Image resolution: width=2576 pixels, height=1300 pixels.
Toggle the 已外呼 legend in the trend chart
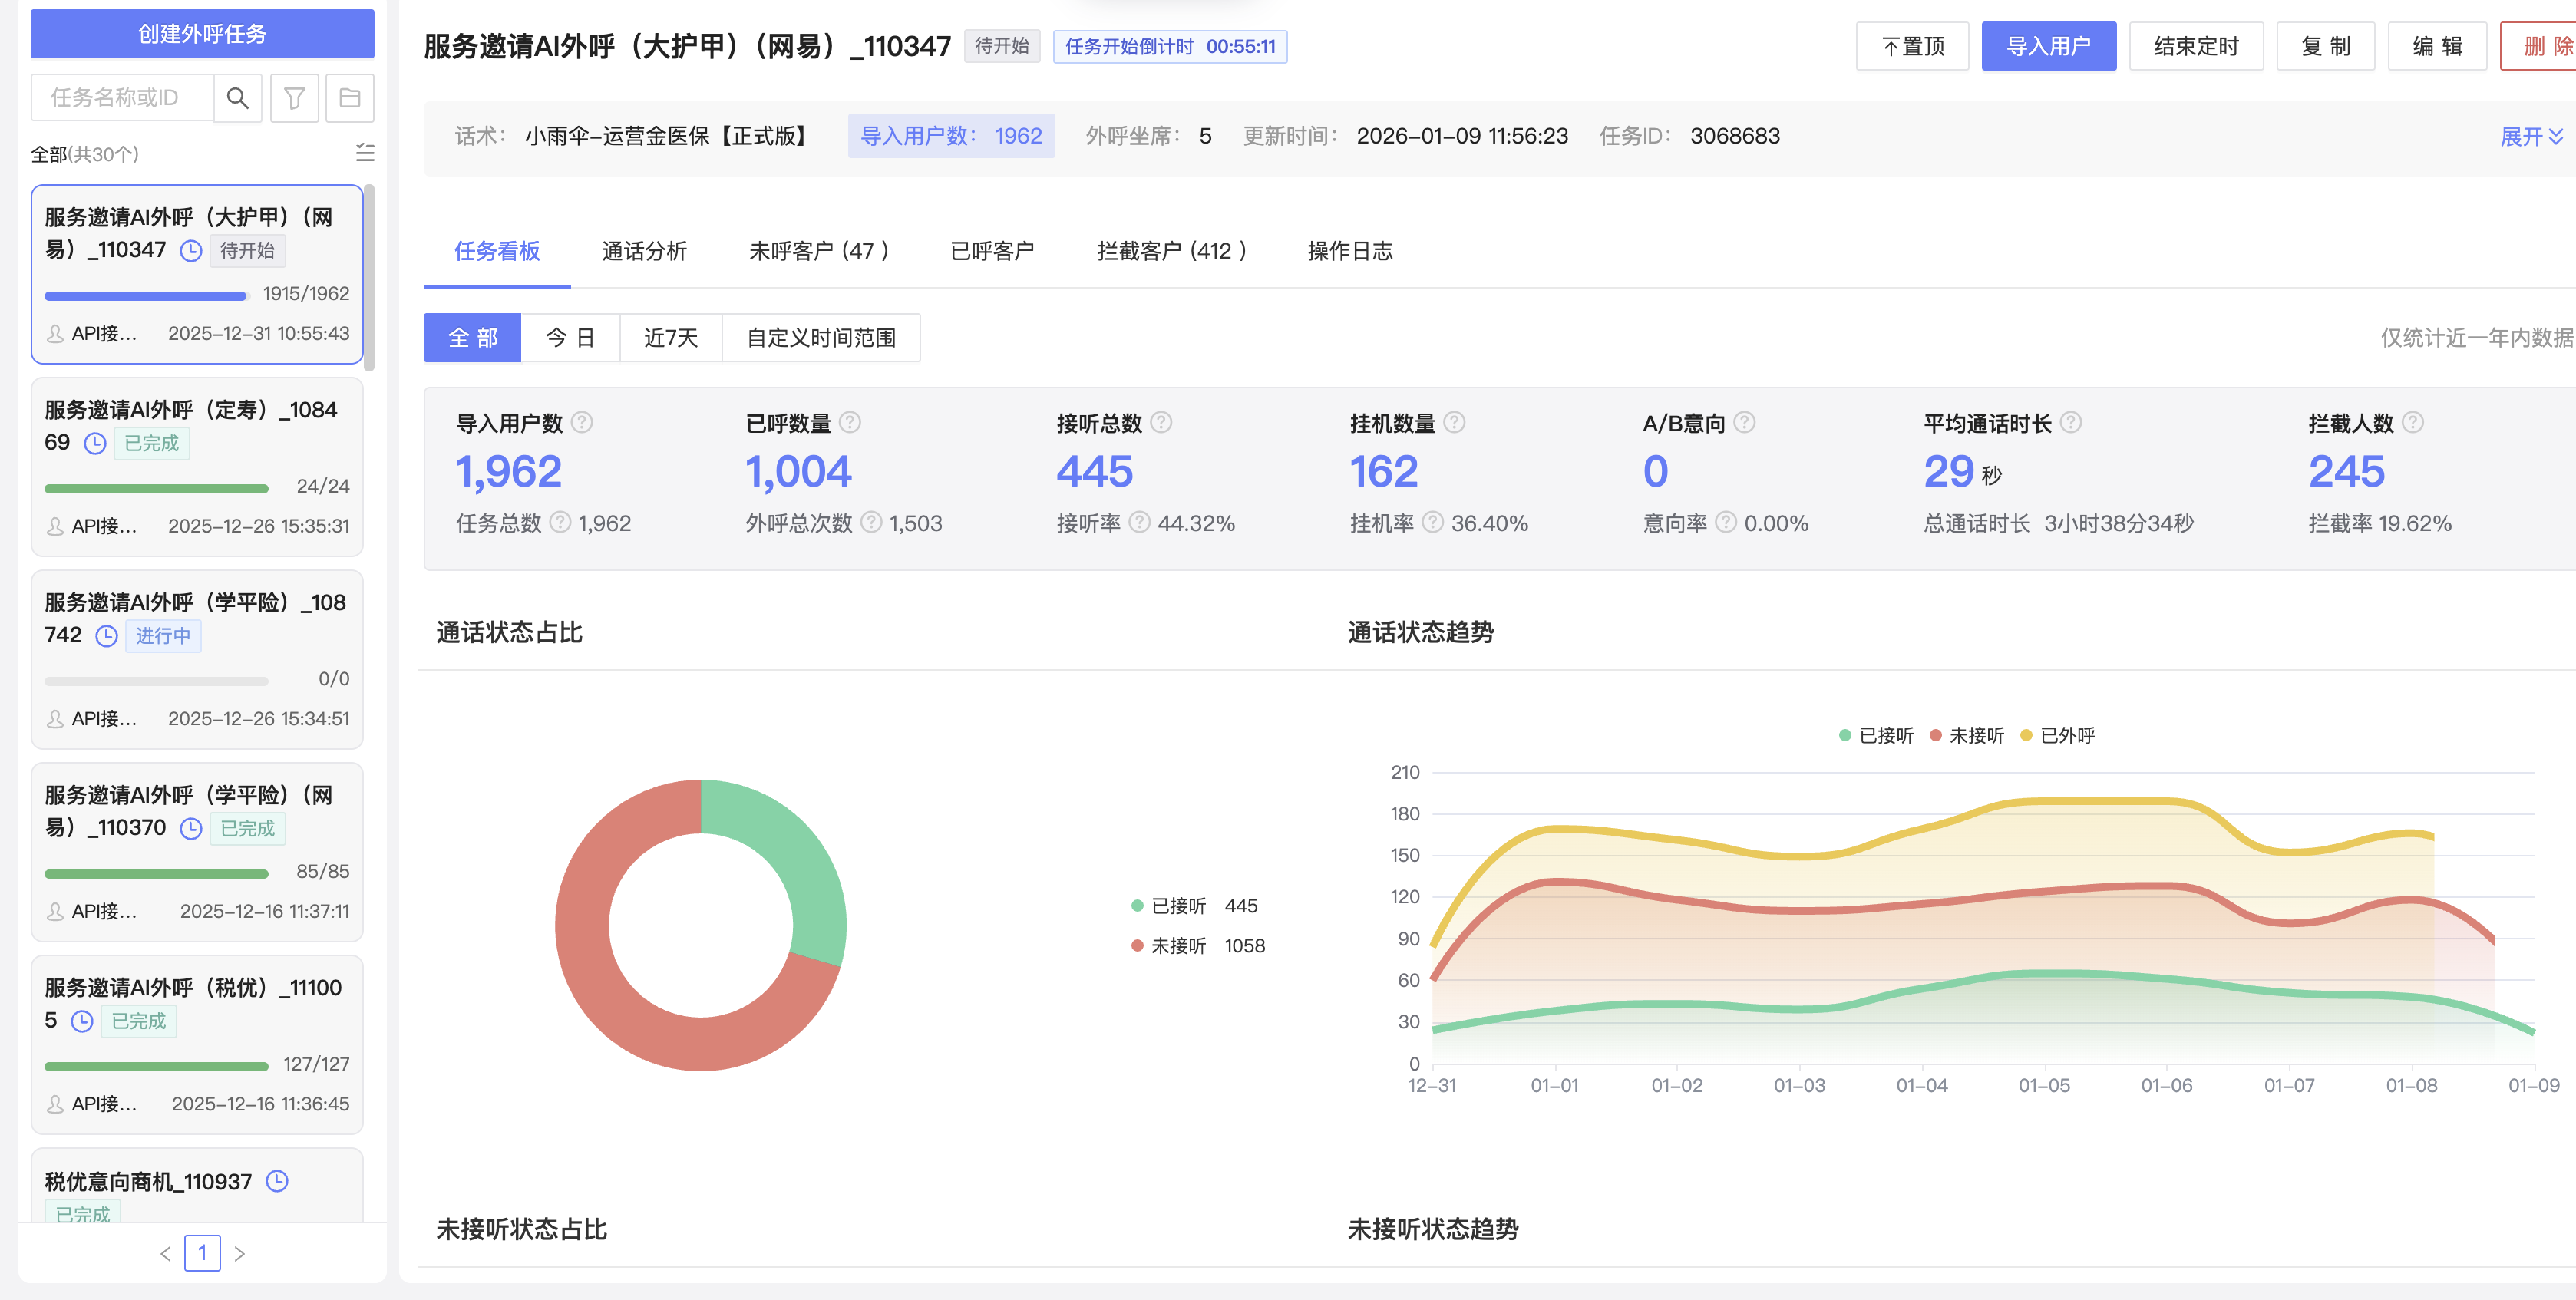click(x=2057, y=735)
